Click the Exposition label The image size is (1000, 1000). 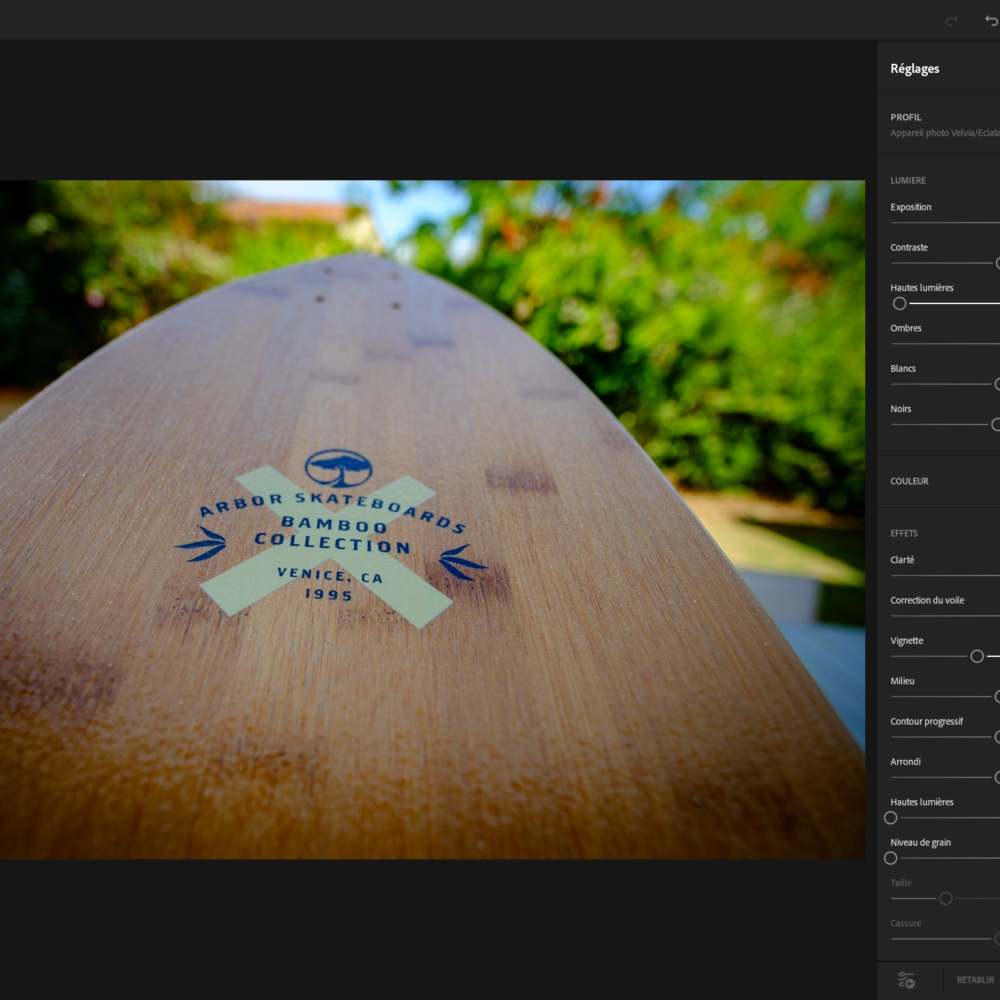(x=911, y=207)
